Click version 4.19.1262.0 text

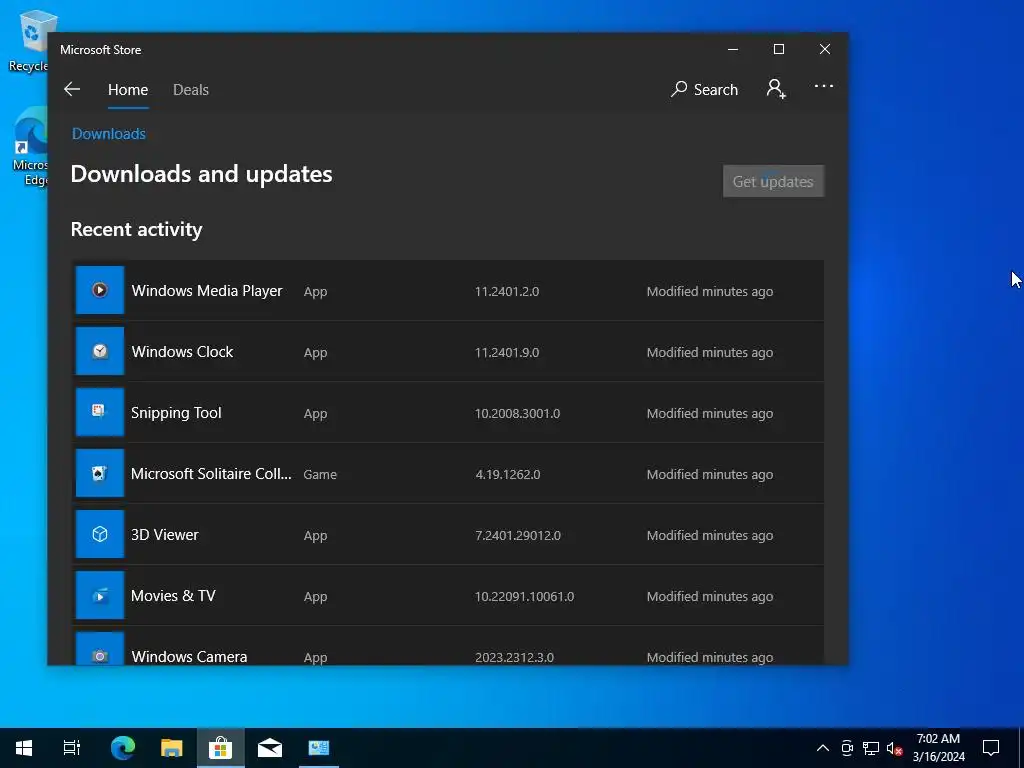(507, 475)
